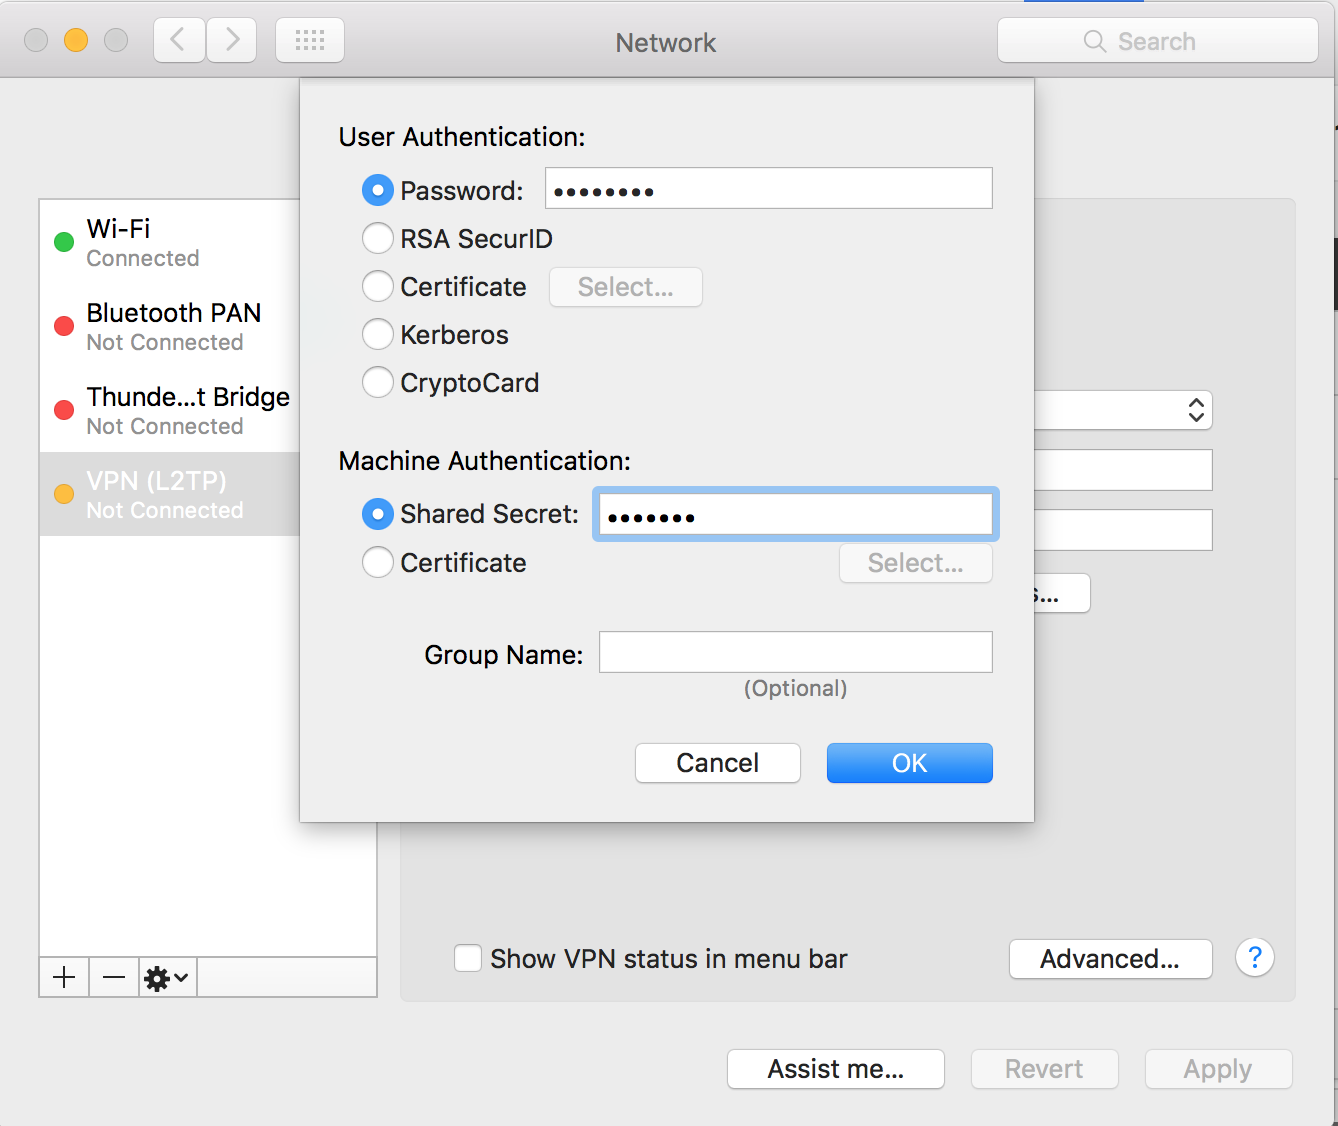Select the RSA SecurID radio option
Image resolution: width=1338 pixels, height=1126 pixels.
(x=378, y=239)
